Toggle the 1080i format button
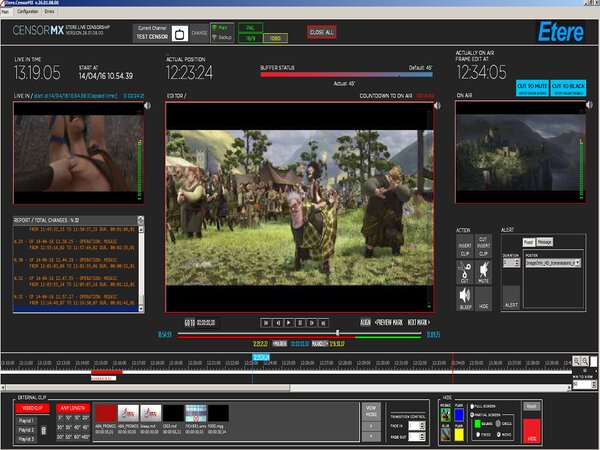The image size is (600, 450). (275, 38)
